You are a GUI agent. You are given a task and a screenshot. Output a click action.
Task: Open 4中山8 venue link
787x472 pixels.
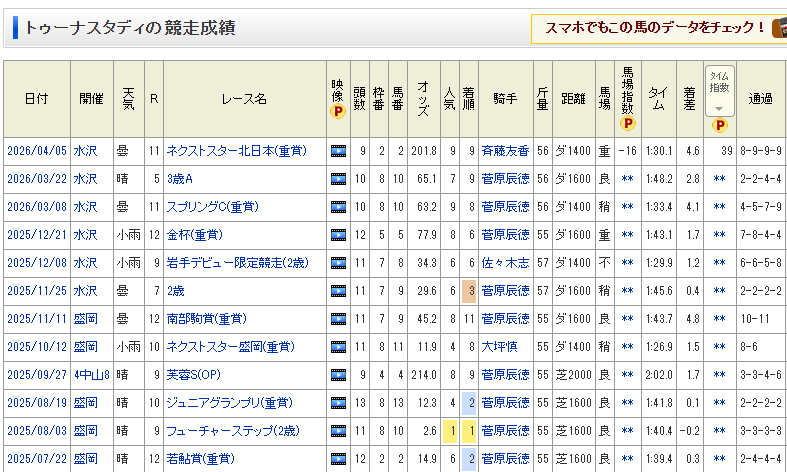pyautogui.click(x=90, y=375)
